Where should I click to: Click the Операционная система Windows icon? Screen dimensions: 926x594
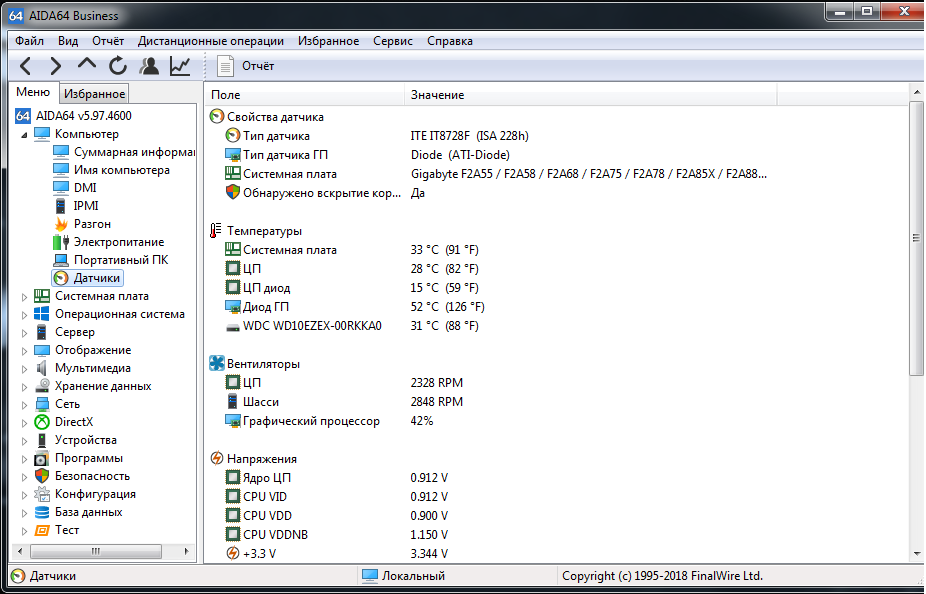(x=42, y=314)
